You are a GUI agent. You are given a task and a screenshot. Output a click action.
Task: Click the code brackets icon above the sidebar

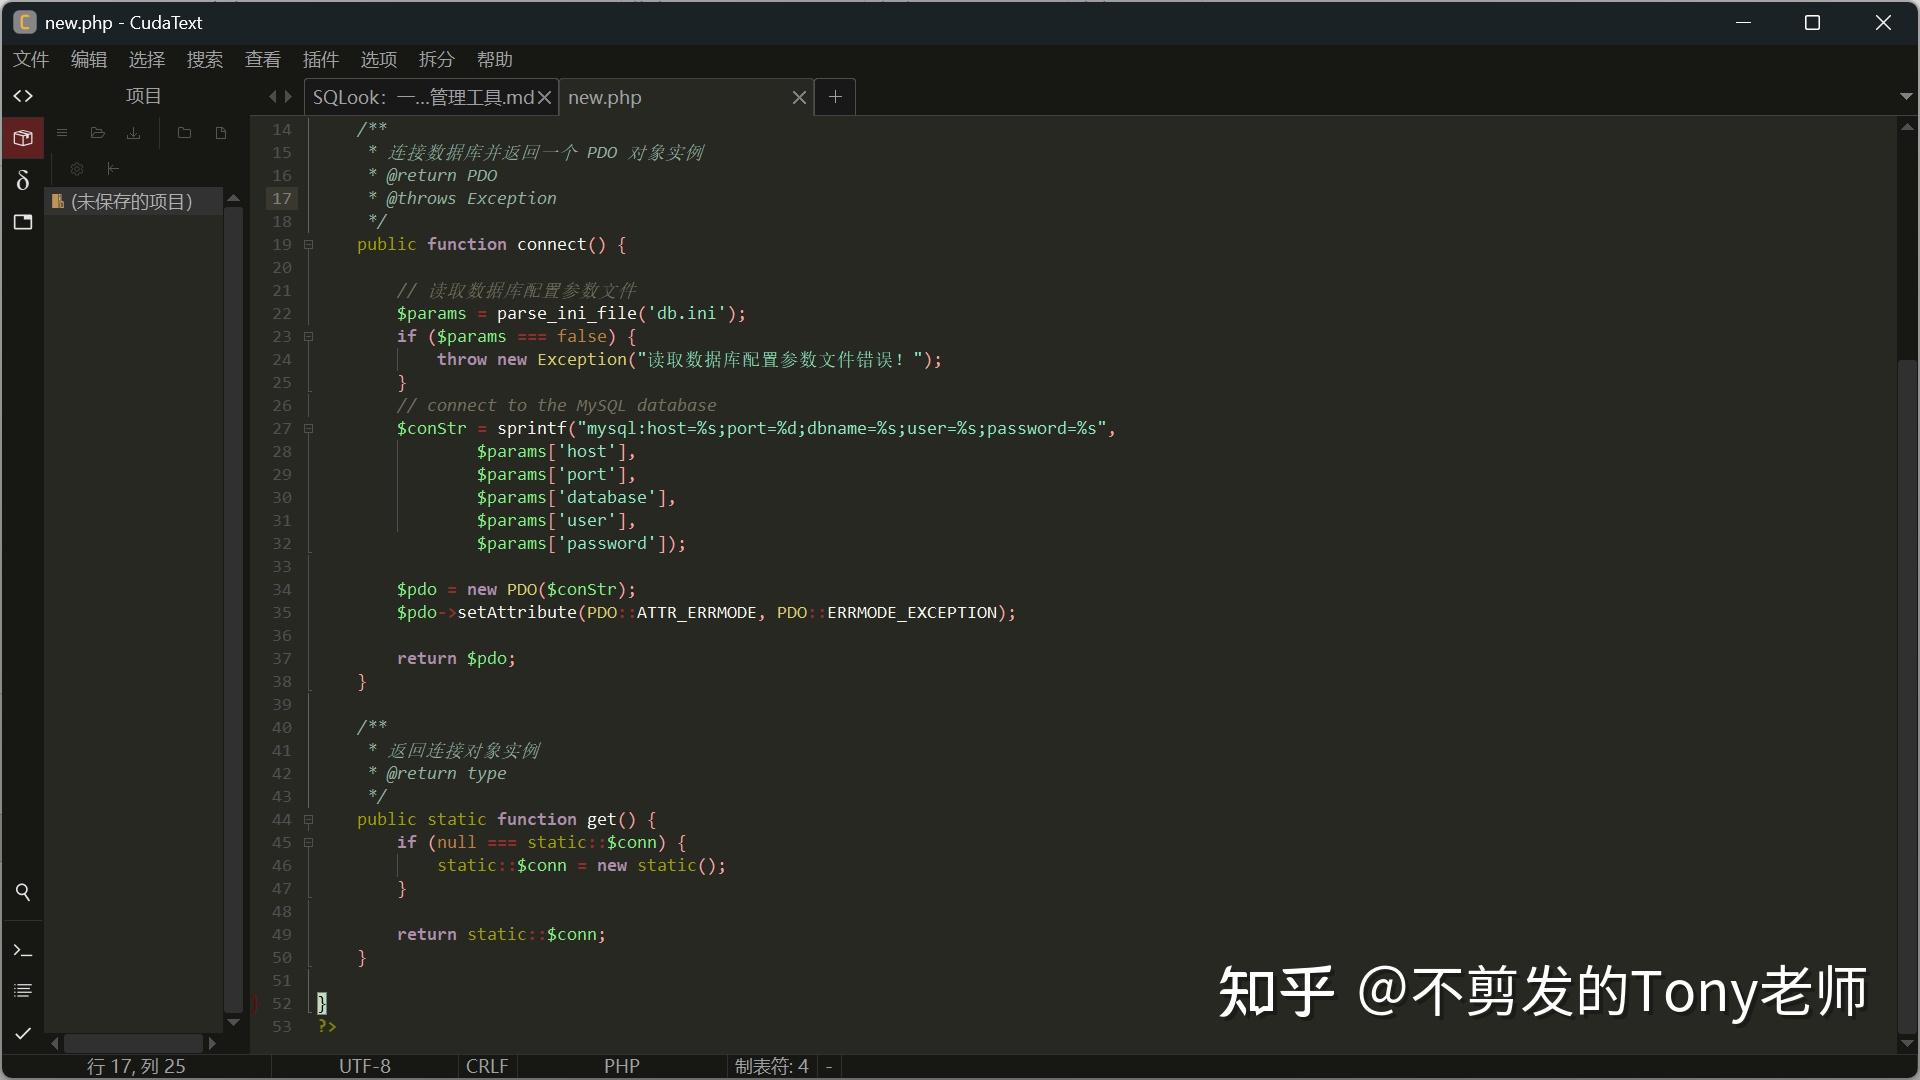[22, 95]
